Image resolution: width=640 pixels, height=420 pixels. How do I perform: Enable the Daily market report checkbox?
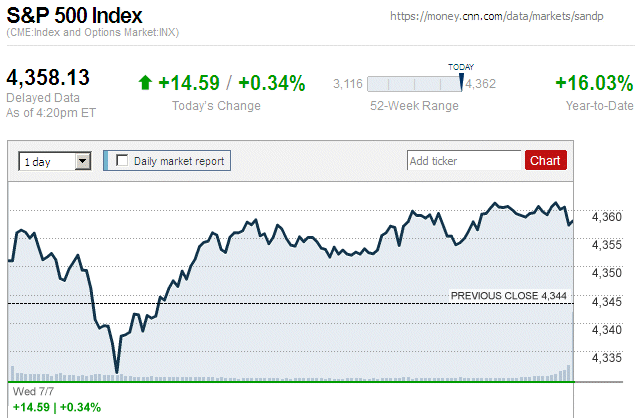tap(122, 160)
